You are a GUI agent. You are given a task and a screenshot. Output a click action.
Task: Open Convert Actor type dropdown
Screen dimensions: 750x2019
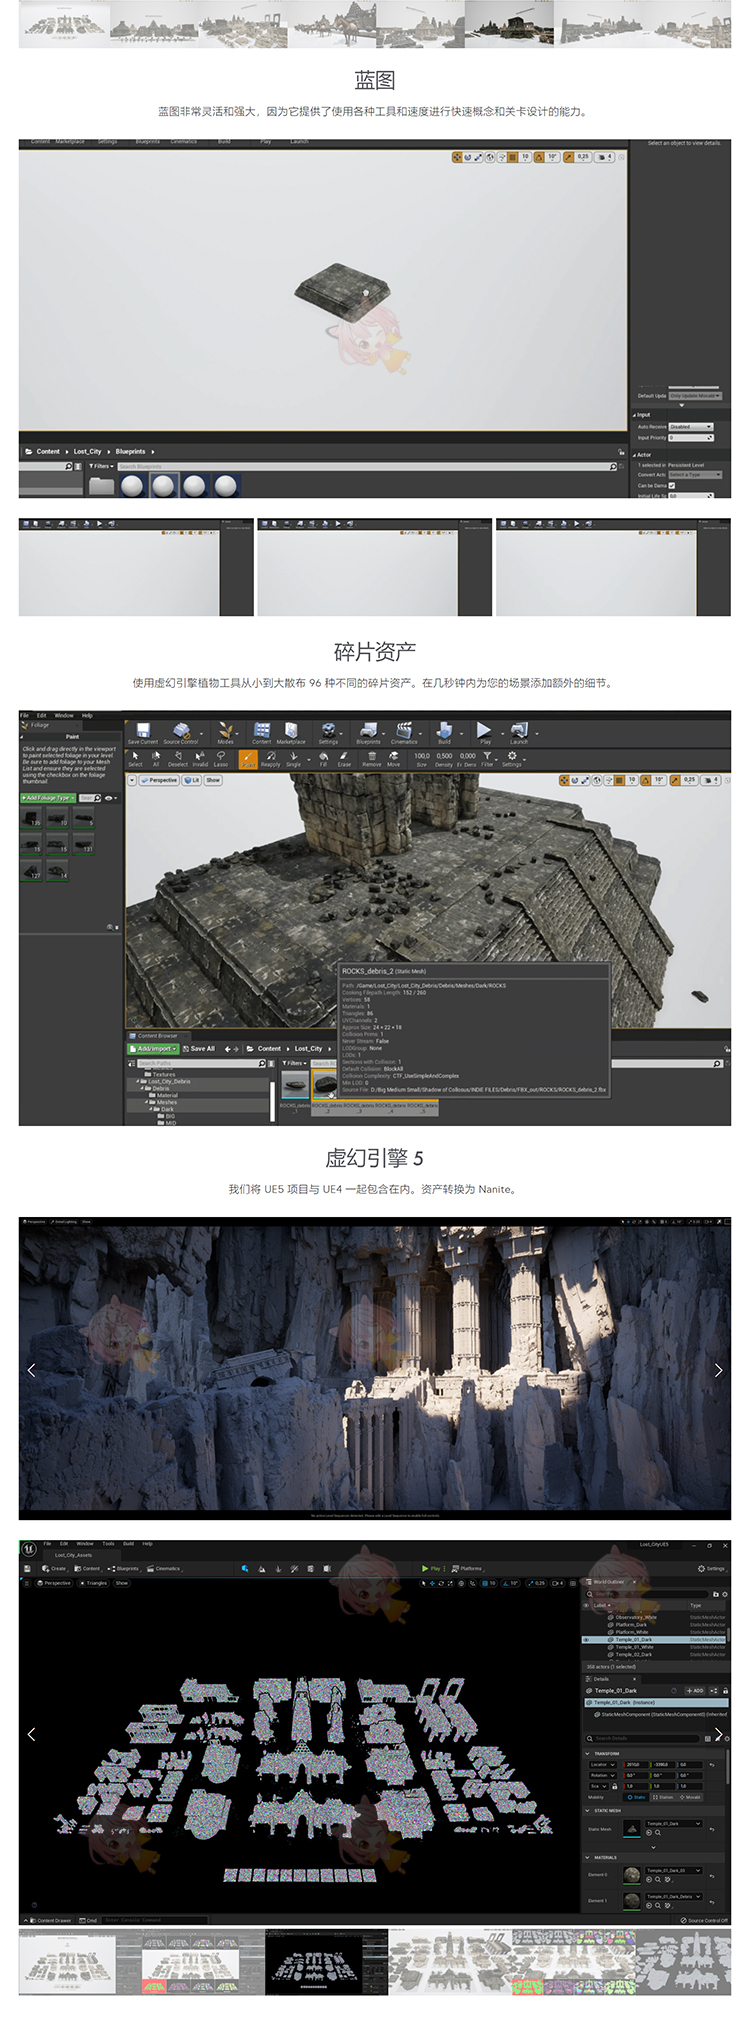tap(695, 475)
